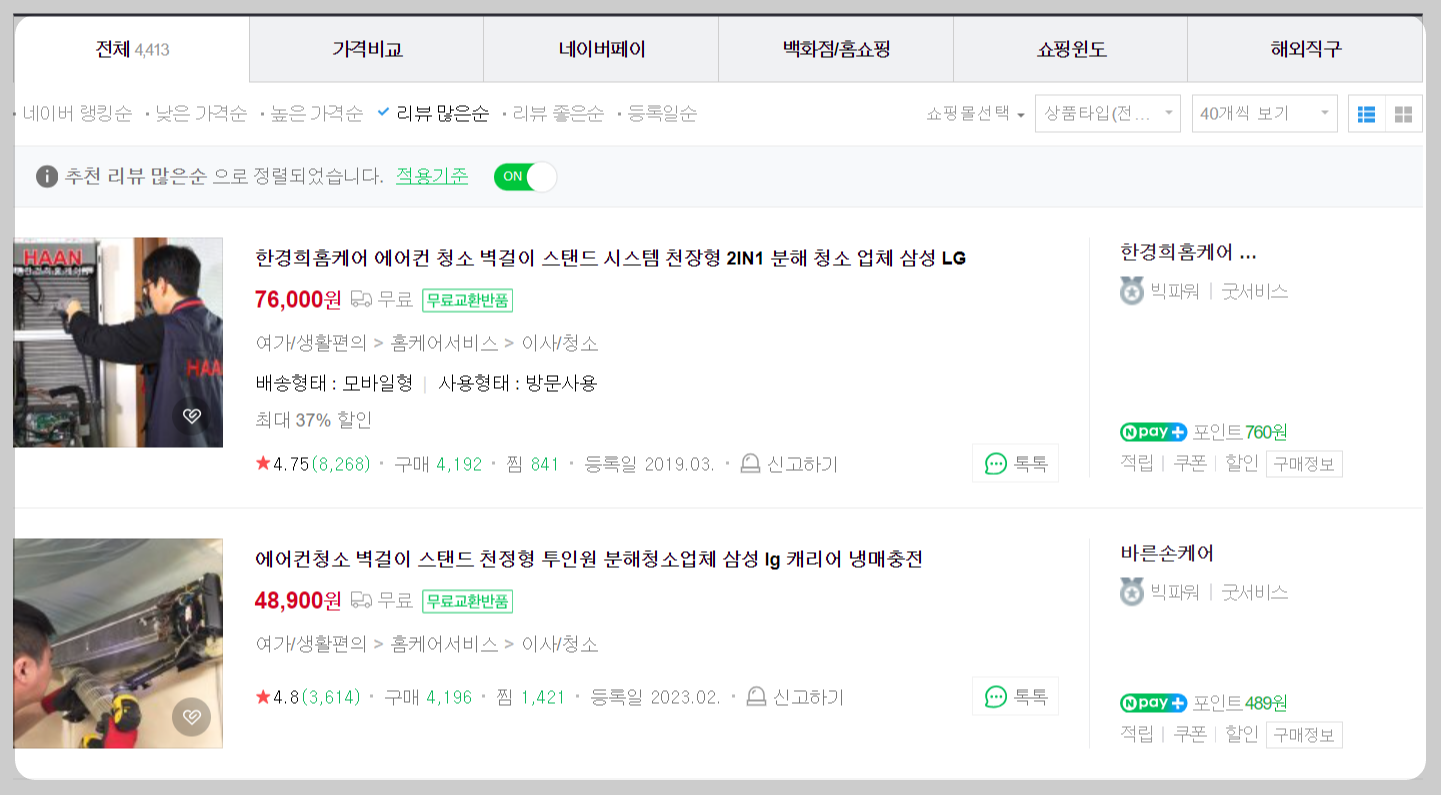Image resolution: width=1441 pixels, height=795 pixels.
Task: Expand the 상품타입 filter dropdown
Action: tap(1106, 113)
